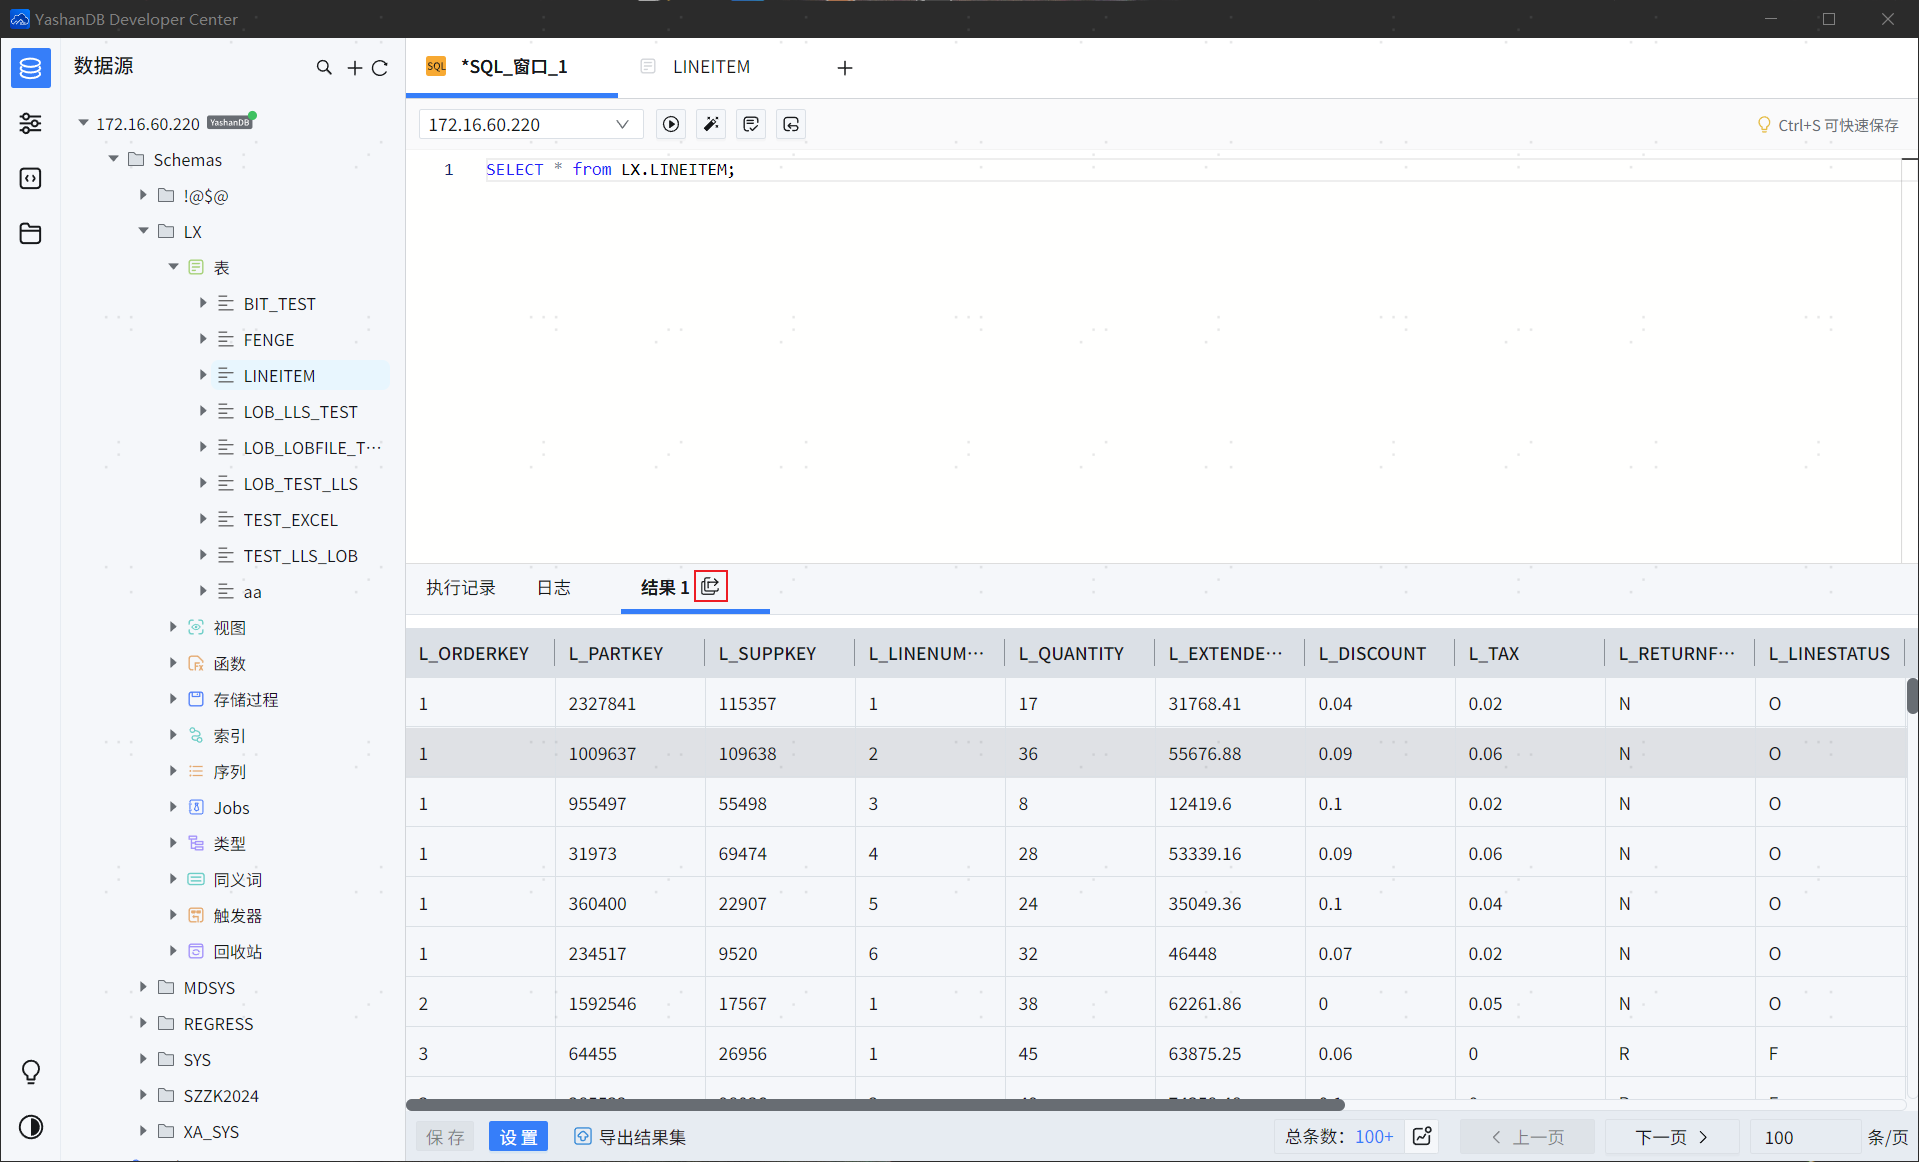Viewport: 1919px width, 1162px height.
Task: Click the pop-out icon beside 结果 1
Action: tap(710, 587)
